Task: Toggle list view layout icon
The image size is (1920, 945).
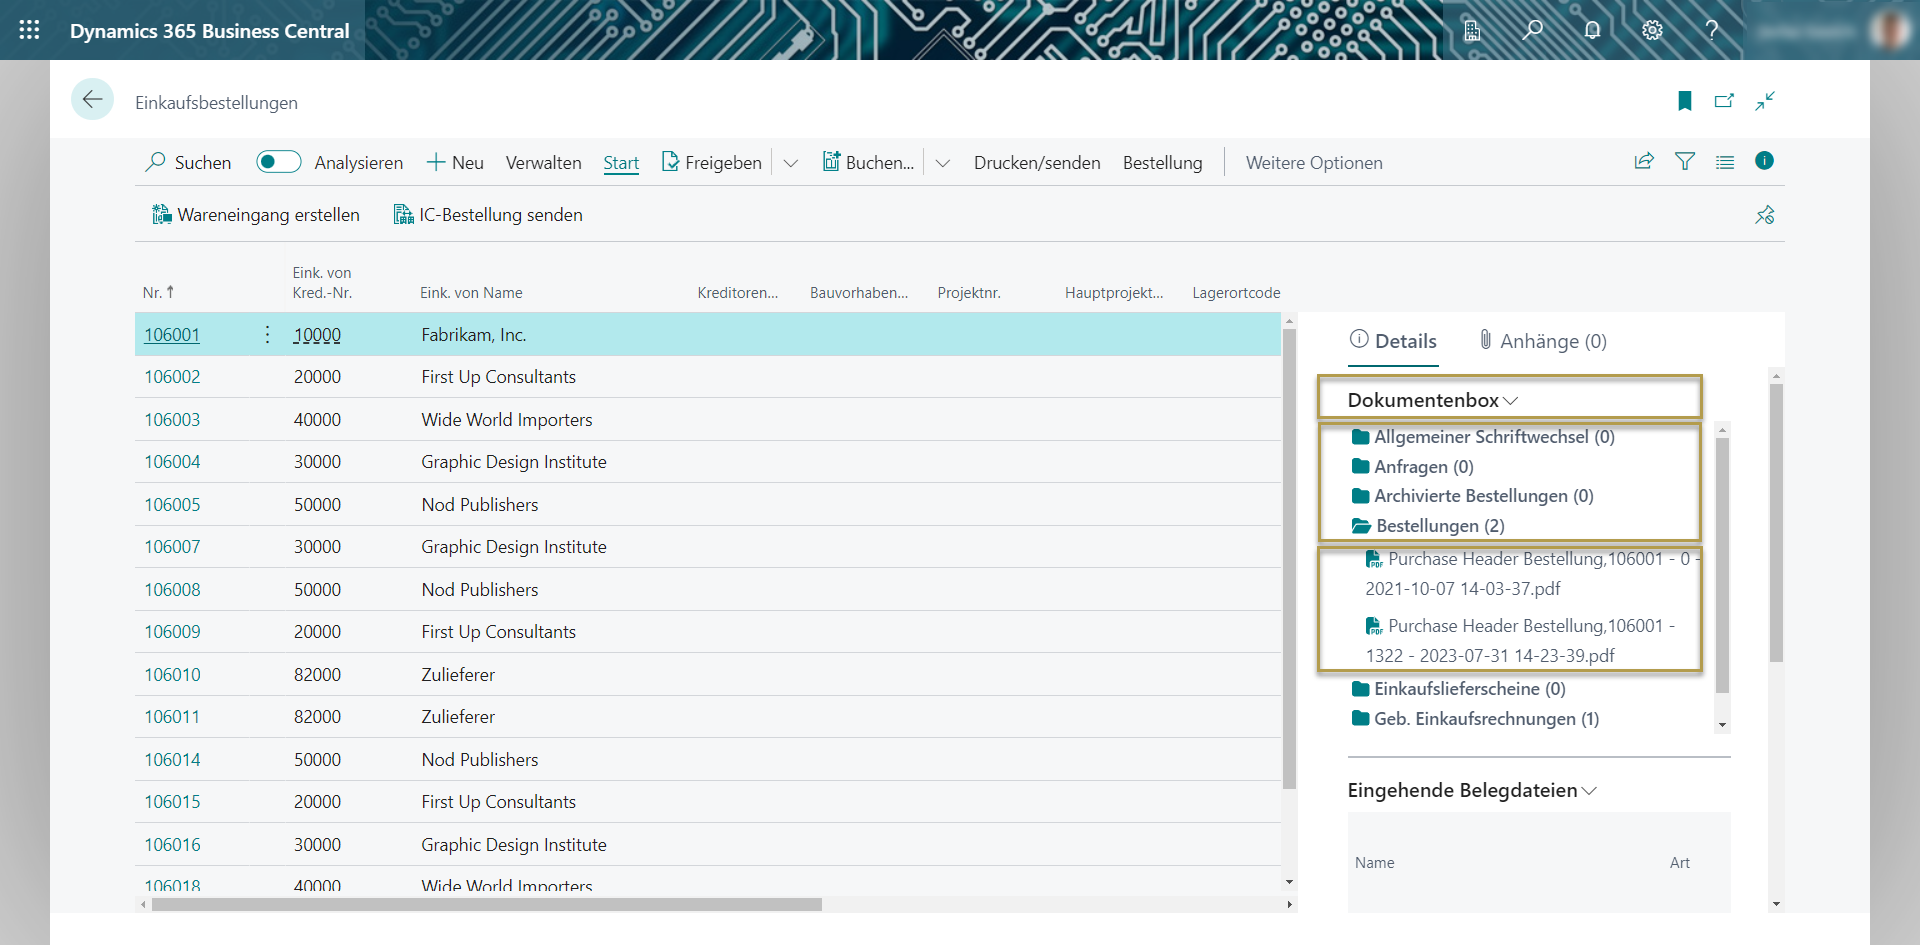Action: [1725, 162]
